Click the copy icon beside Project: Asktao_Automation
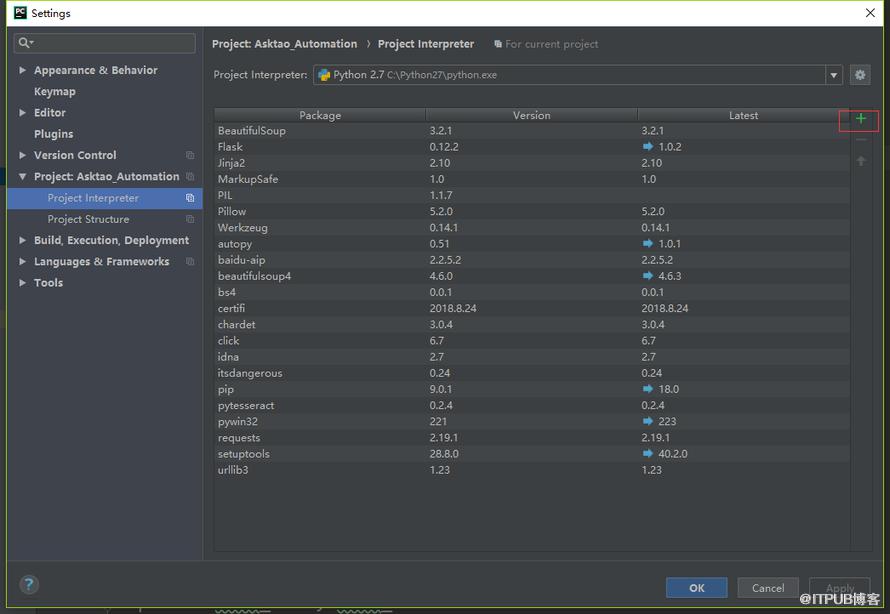 coord(190,176)
